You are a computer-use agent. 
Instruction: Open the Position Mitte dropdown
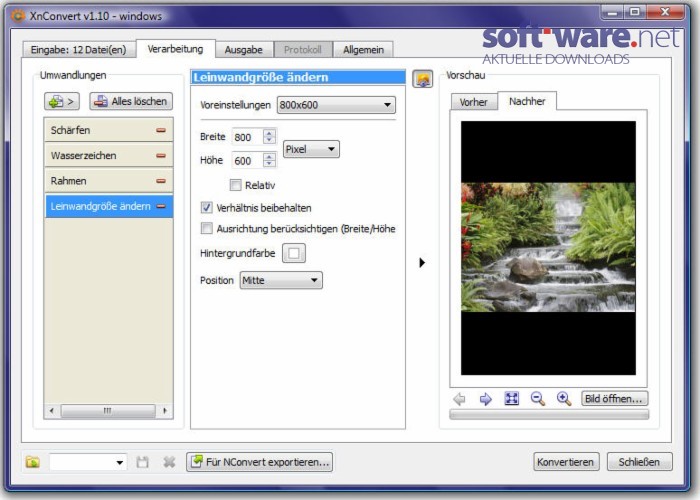tap(281, 280)
